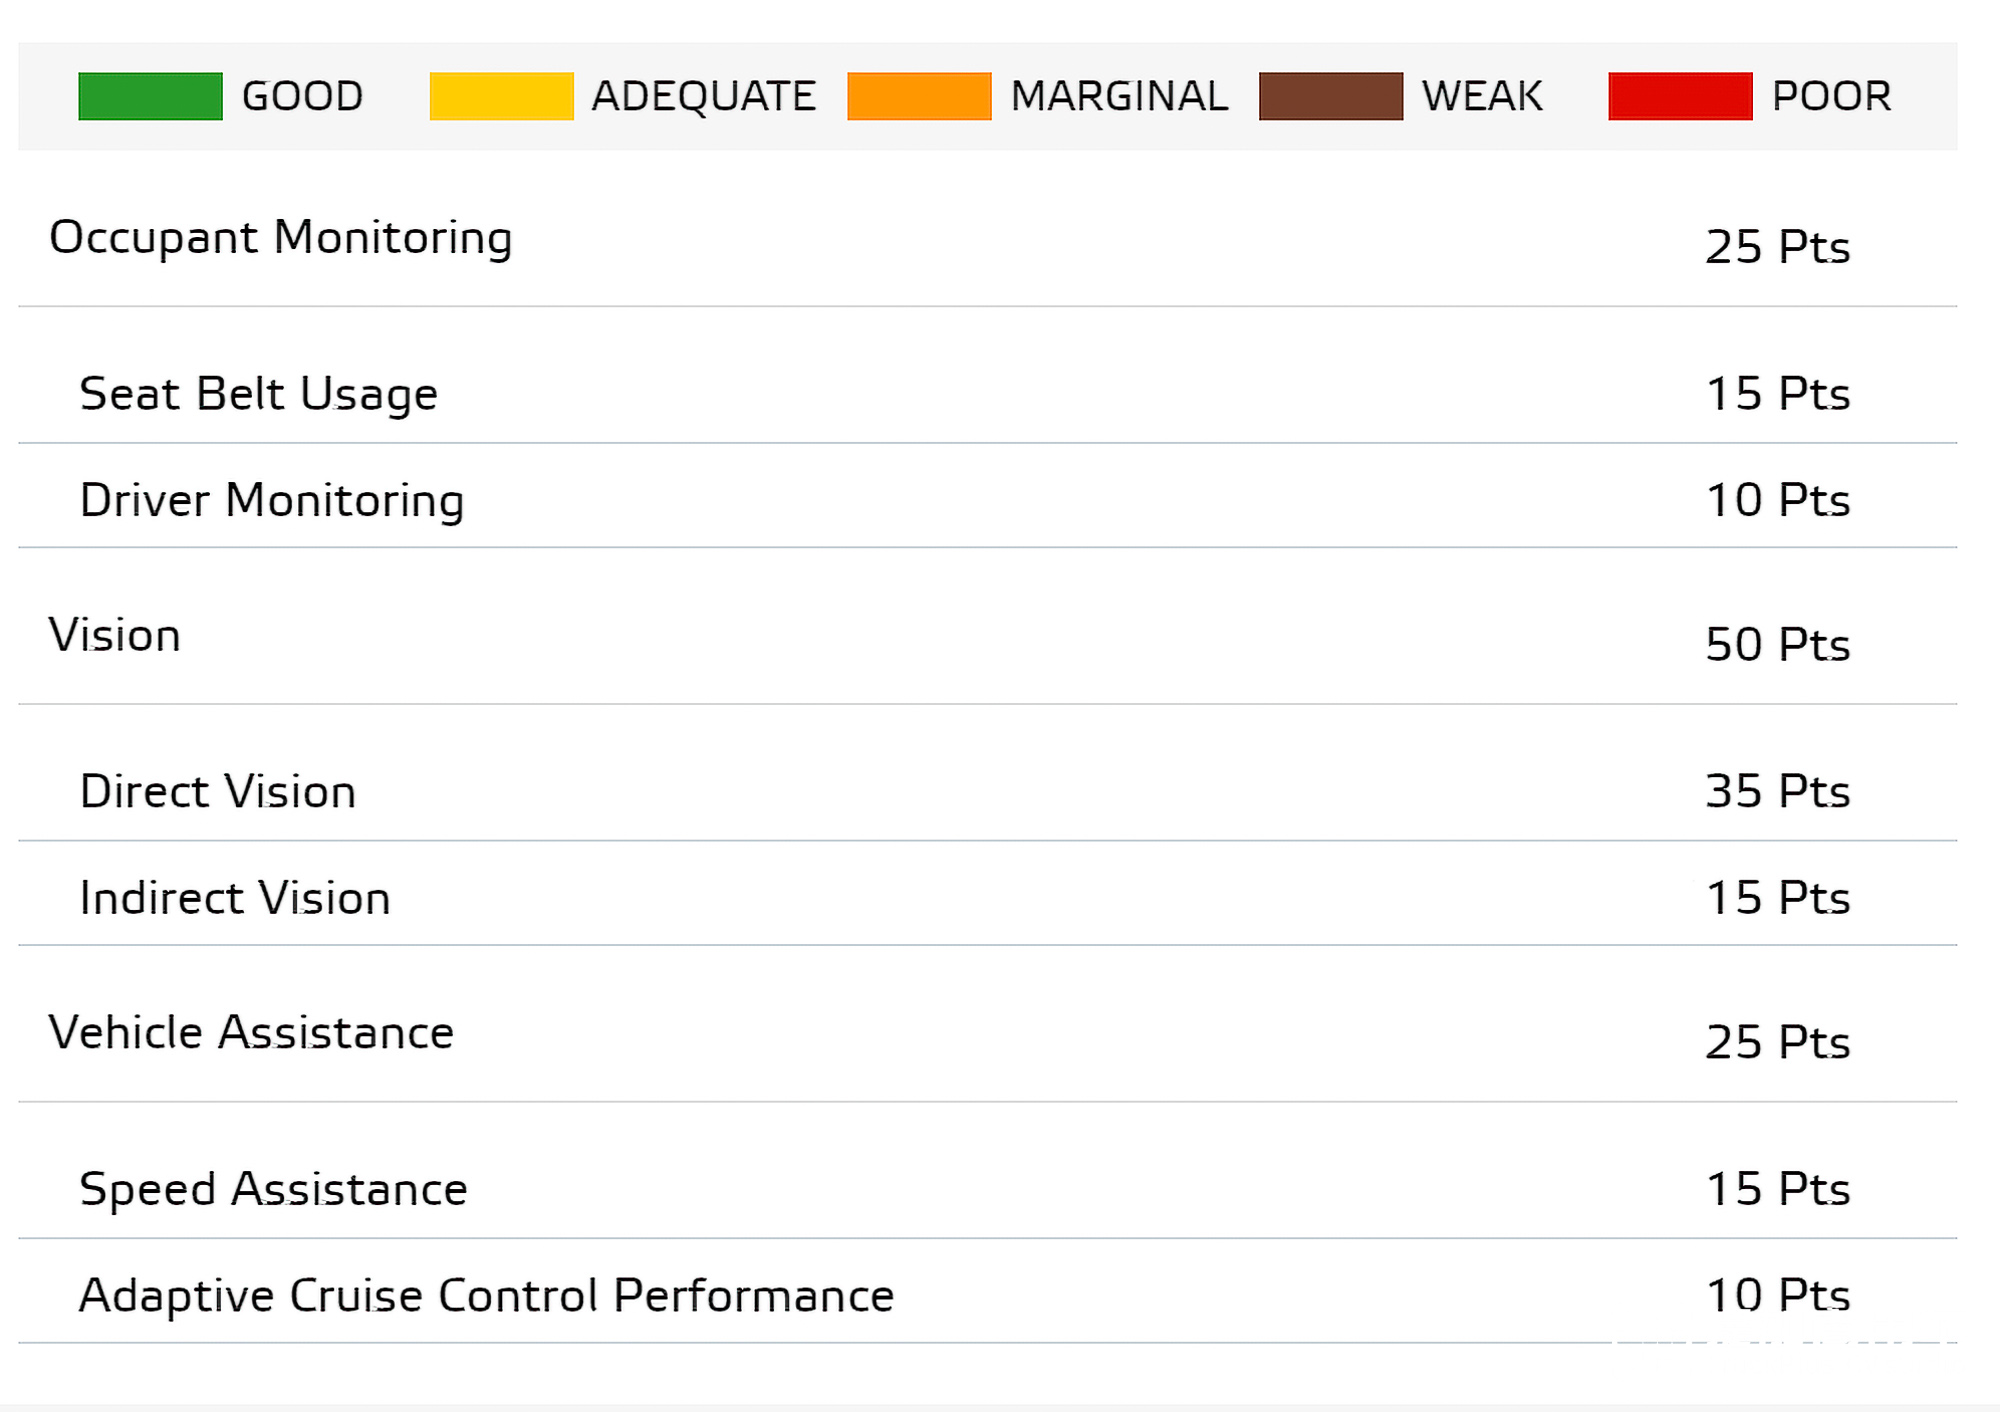Expand the Occupant Monitoring section

[281, 238]
